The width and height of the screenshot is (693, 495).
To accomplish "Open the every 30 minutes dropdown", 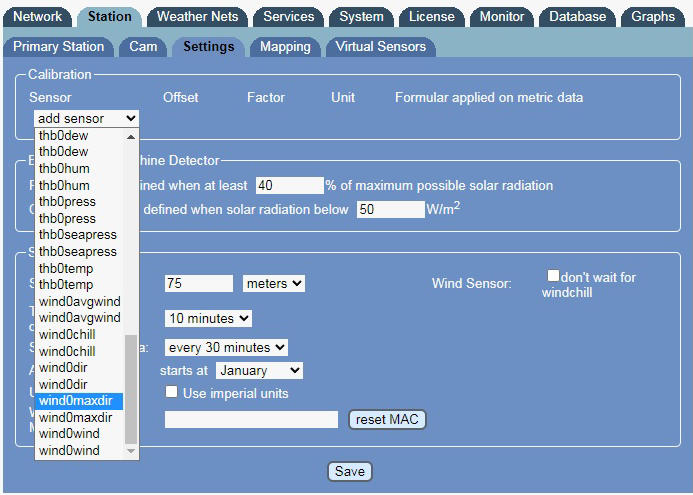I will pyautogui.click(x=226, y=347).
